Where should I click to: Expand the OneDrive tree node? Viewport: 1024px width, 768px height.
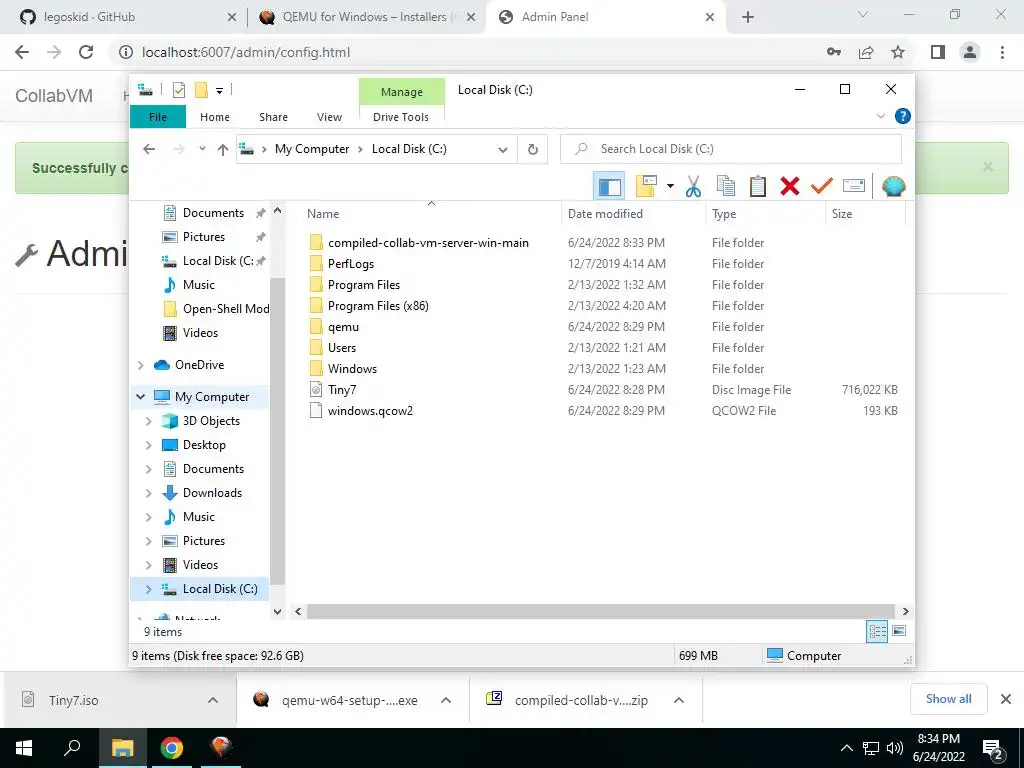point(140,365)
